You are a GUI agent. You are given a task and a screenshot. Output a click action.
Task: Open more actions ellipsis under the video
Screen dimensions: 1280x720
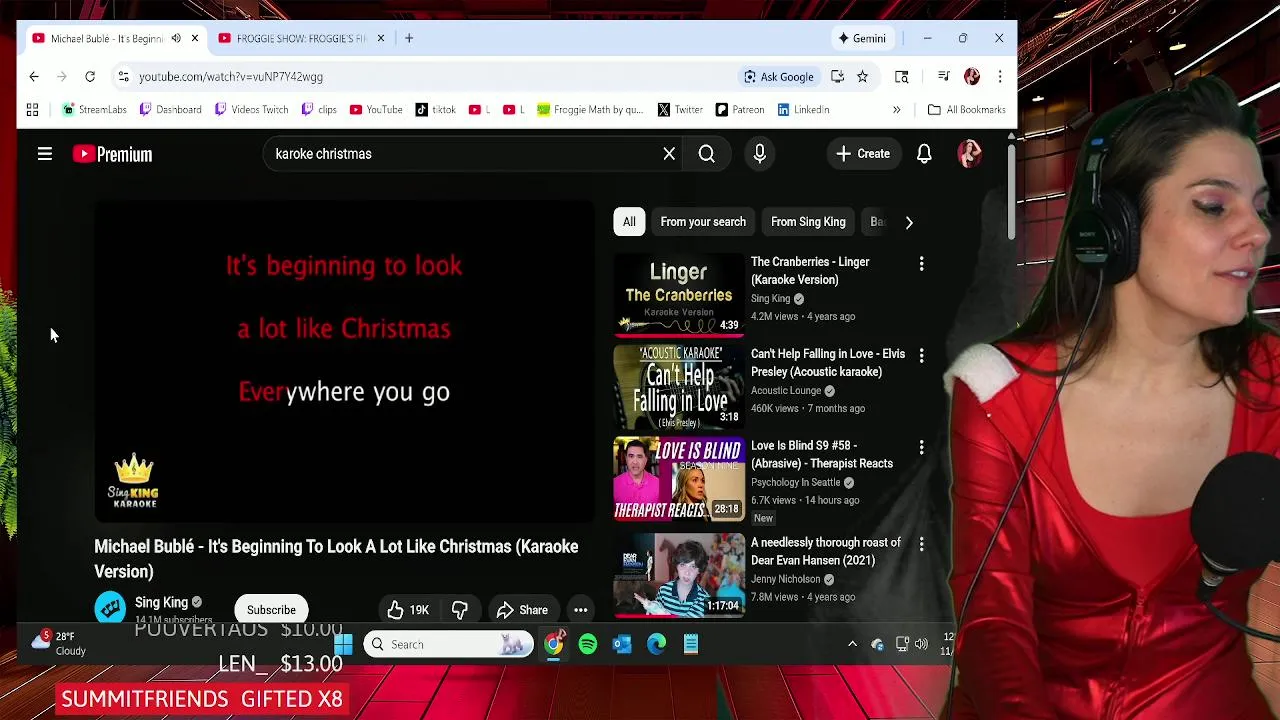click(580, 610)
